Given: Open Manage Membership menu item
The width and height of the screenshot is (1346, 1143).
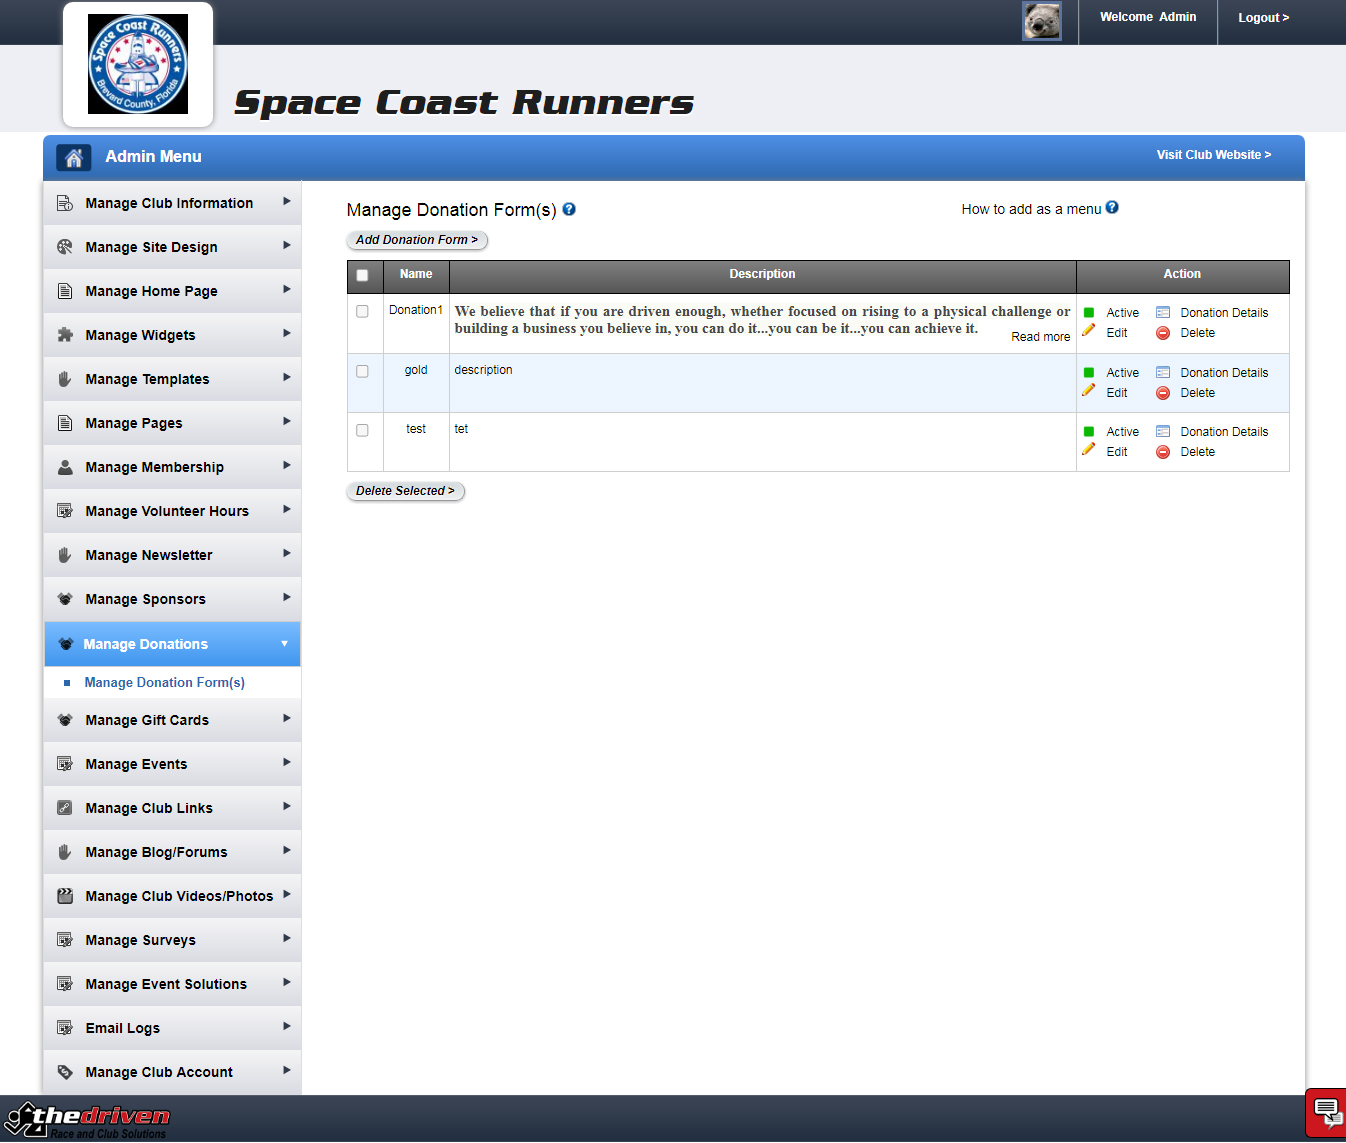Looking at the screenshot, I should [155, 467].
